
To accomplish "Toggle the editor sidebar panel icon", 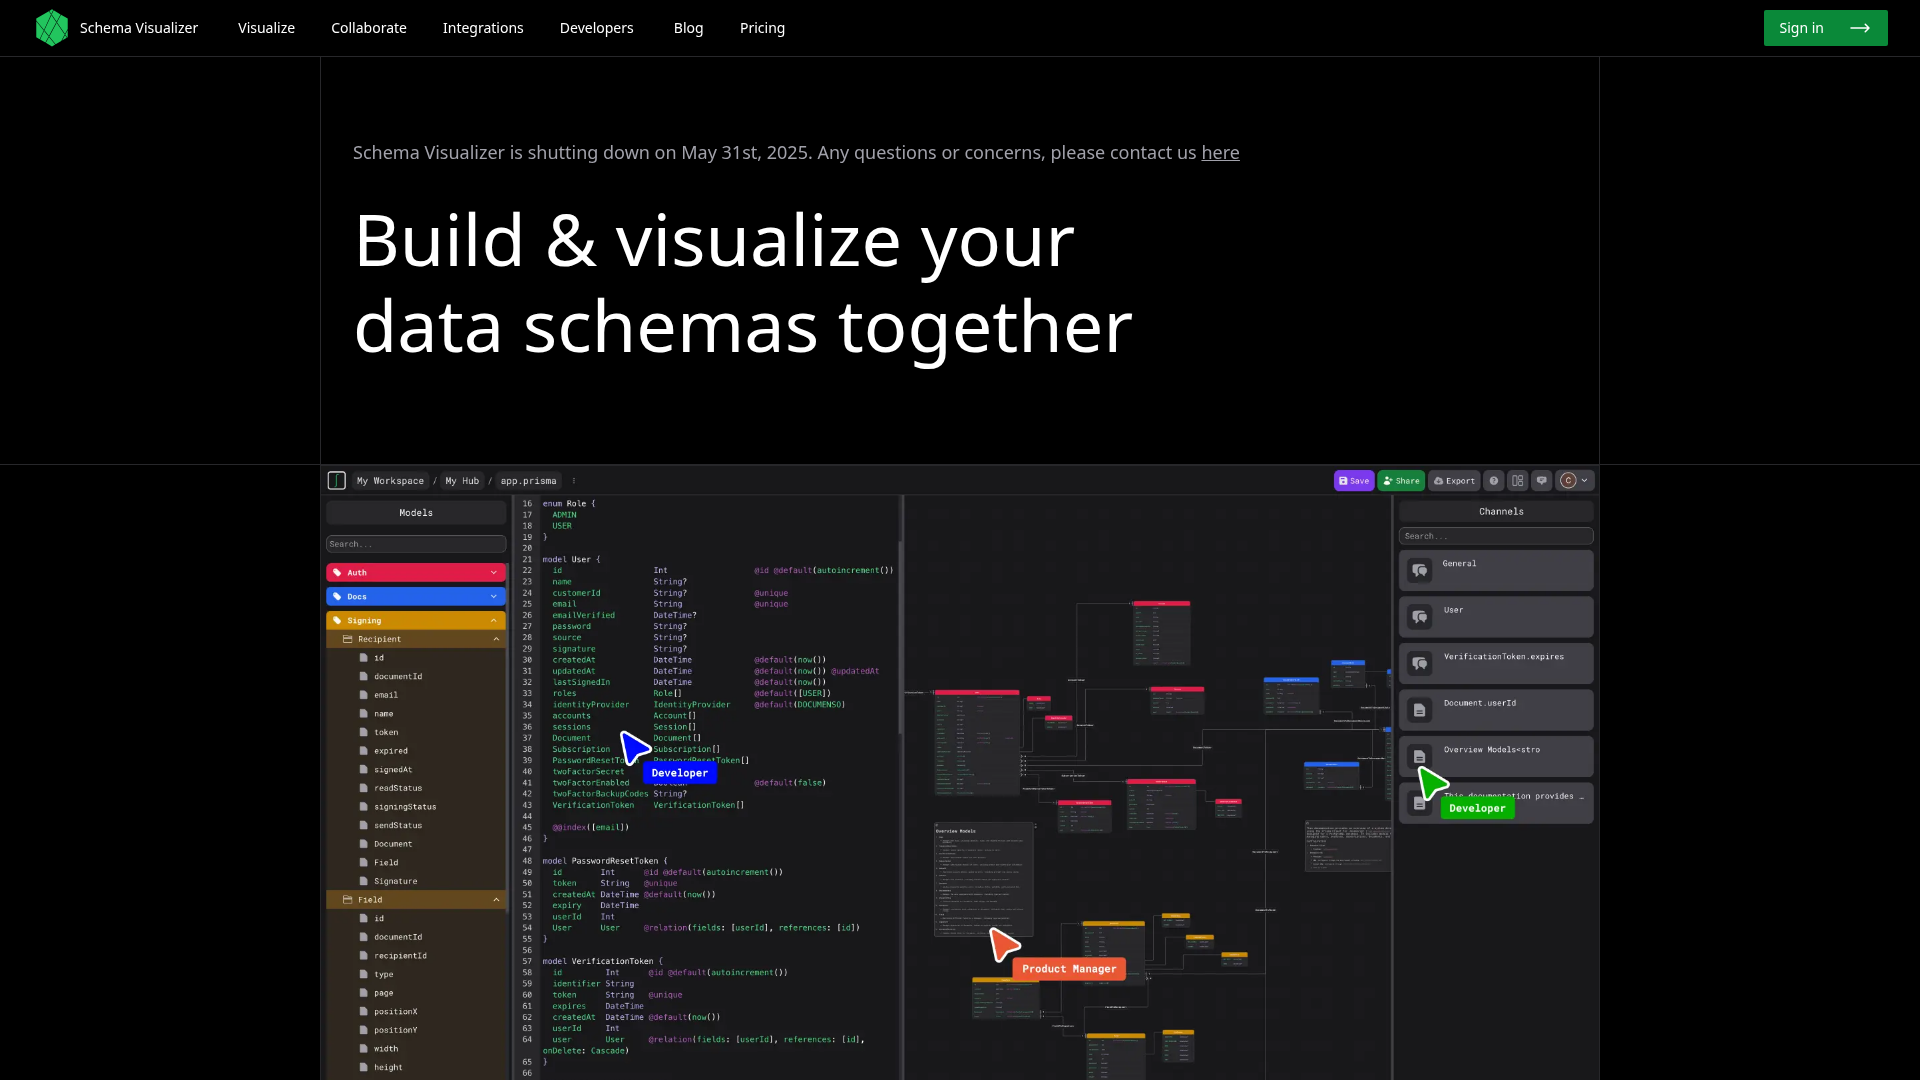I will tap(336, 481).
